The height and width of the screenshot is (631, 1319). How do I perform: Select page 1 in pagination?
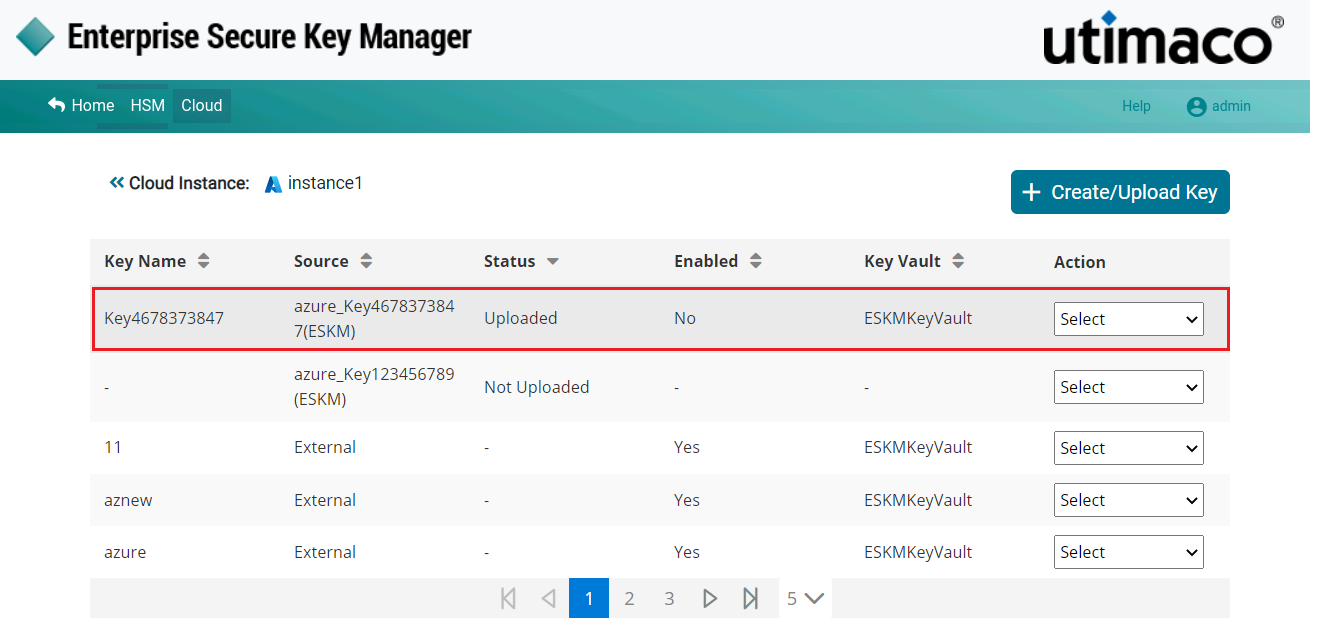point(589,599)
